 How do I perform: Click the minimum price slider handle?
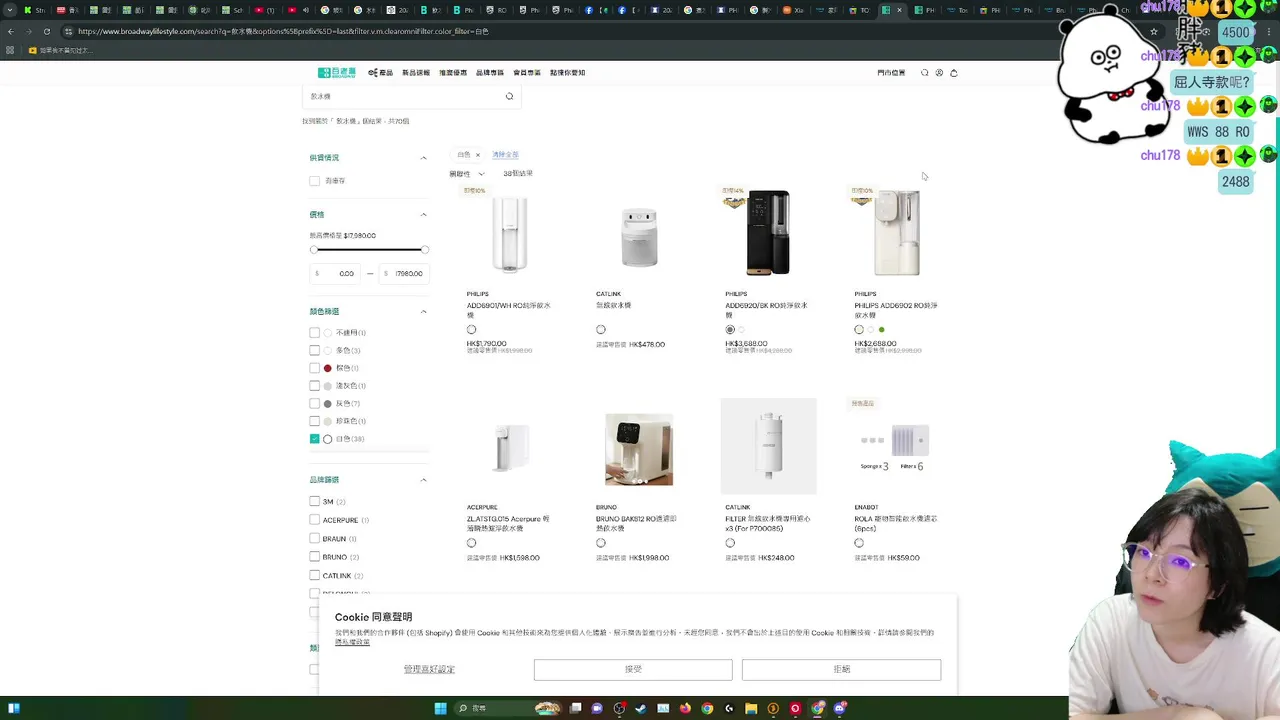(x=313, y=250)
